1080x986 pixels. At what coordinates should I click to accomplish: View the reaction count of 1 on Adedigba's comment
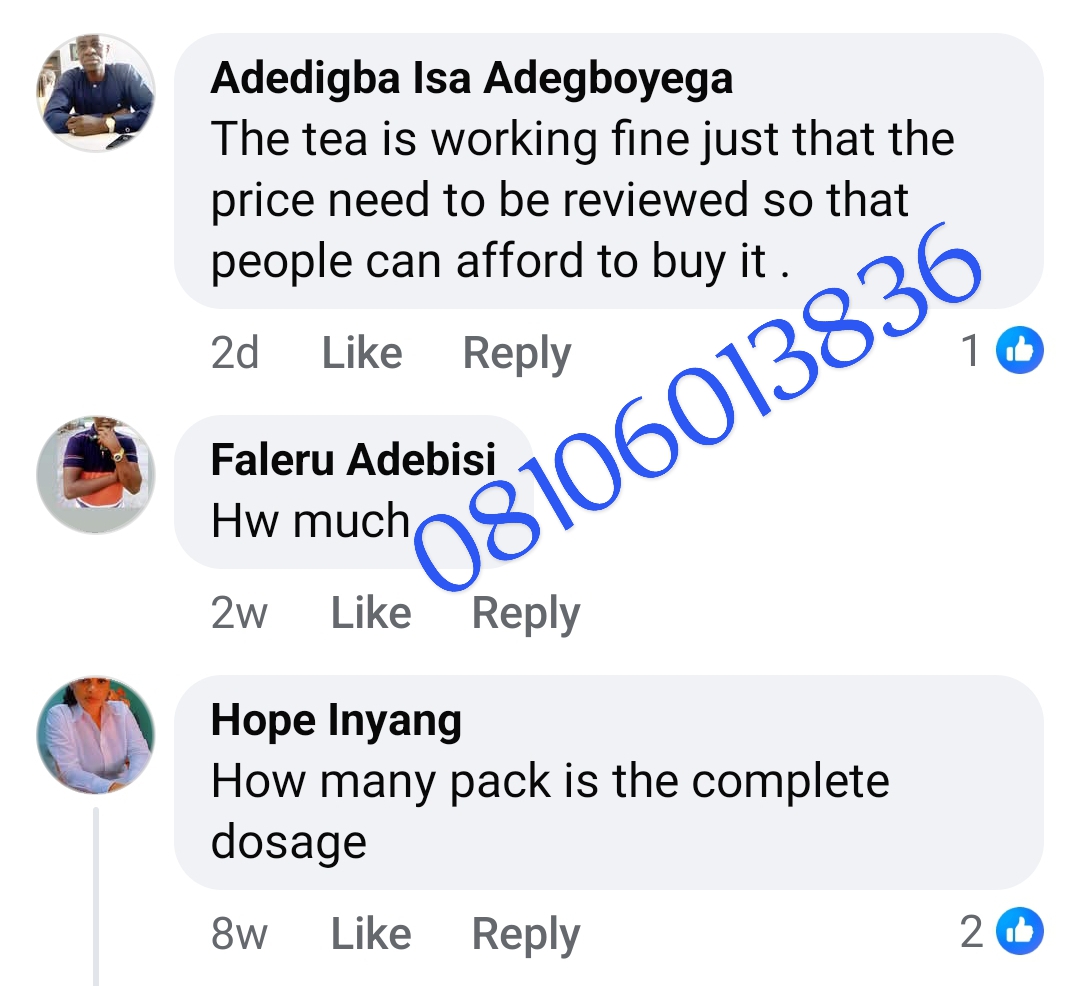tap(971, 351)
